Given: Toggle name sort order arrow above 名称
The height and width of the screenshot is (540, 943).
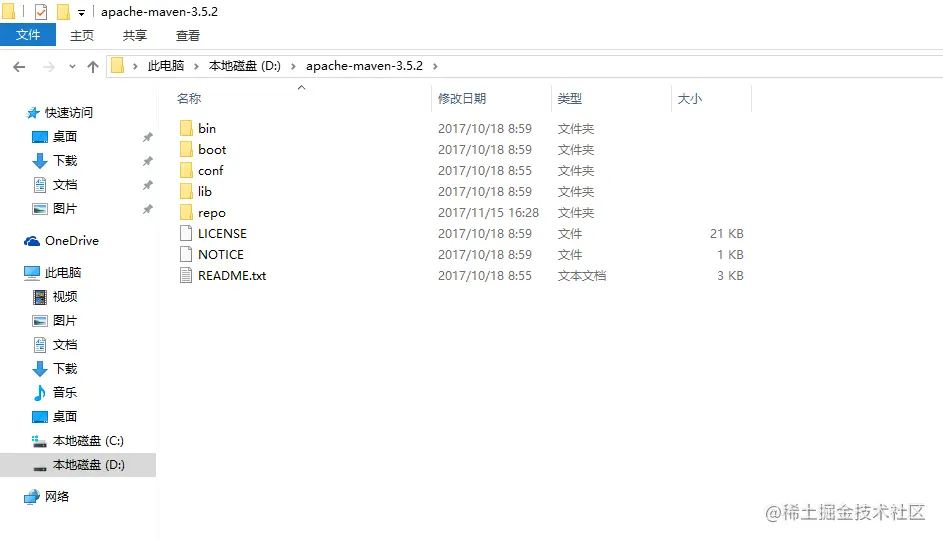Looking at the screenshot, I should [302, 88].
